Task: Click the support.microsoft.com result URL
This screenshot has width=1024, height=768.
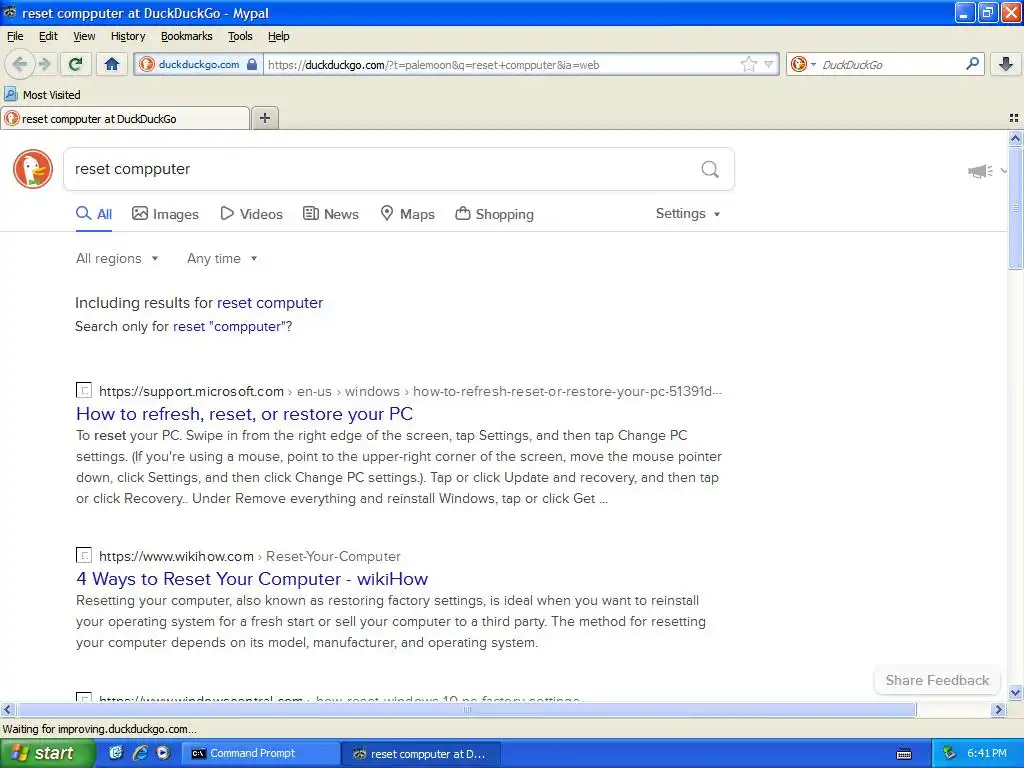Action: (x=410, y=392)
